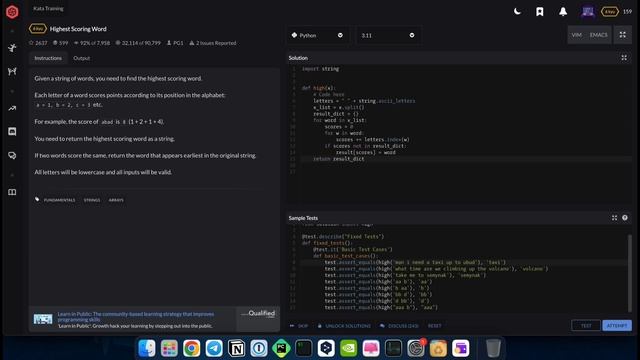Screen dimensions: 640x360
Task: Click the ad thumbnail image
Action: [43, 319]
